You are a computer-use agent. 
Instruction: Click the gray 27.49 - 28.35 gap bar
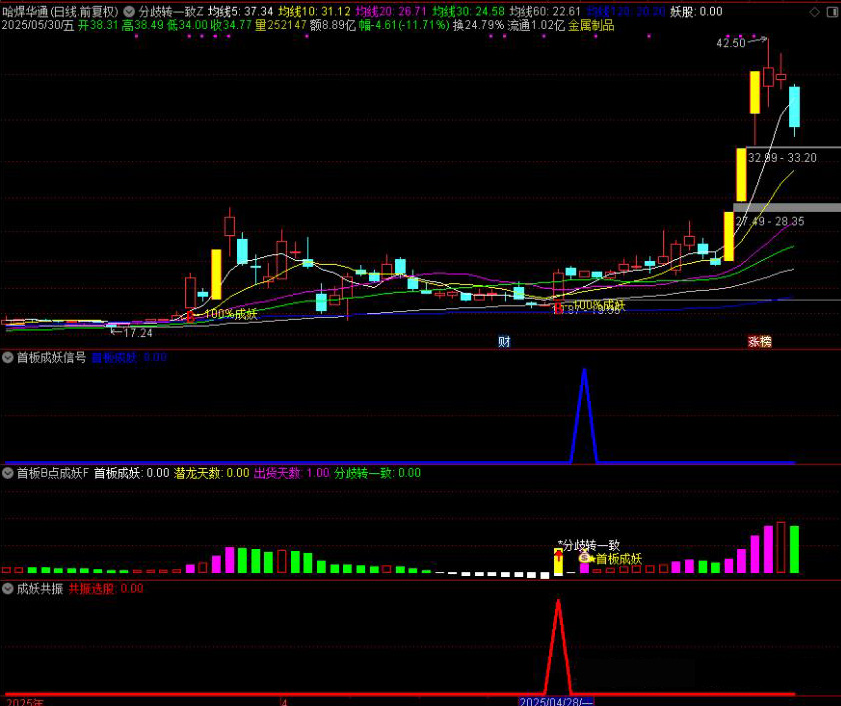(787, 208)
